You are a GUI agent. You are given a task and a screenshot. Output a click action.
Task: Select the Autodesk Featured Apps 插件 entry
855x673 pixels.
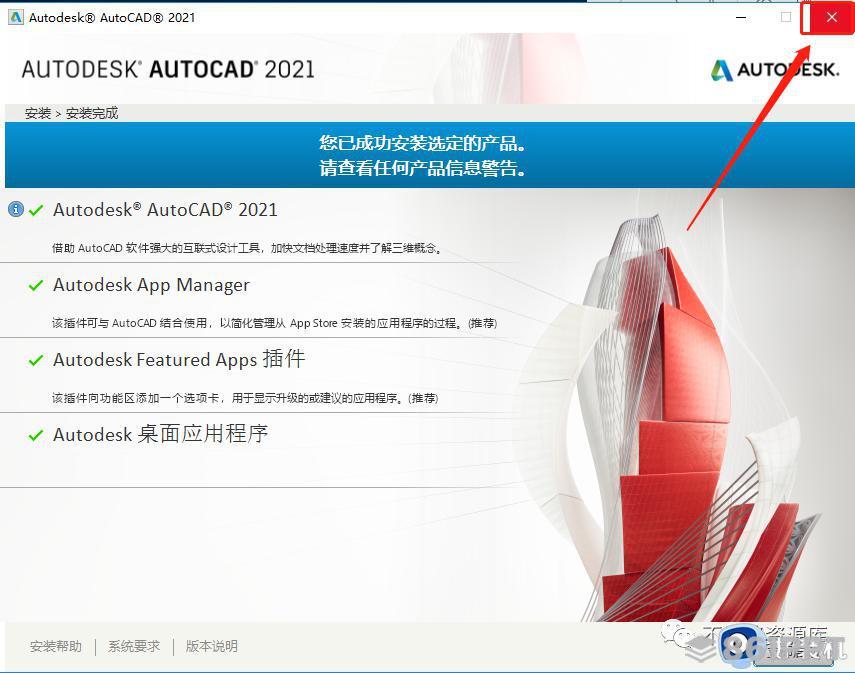coord(179,359)
